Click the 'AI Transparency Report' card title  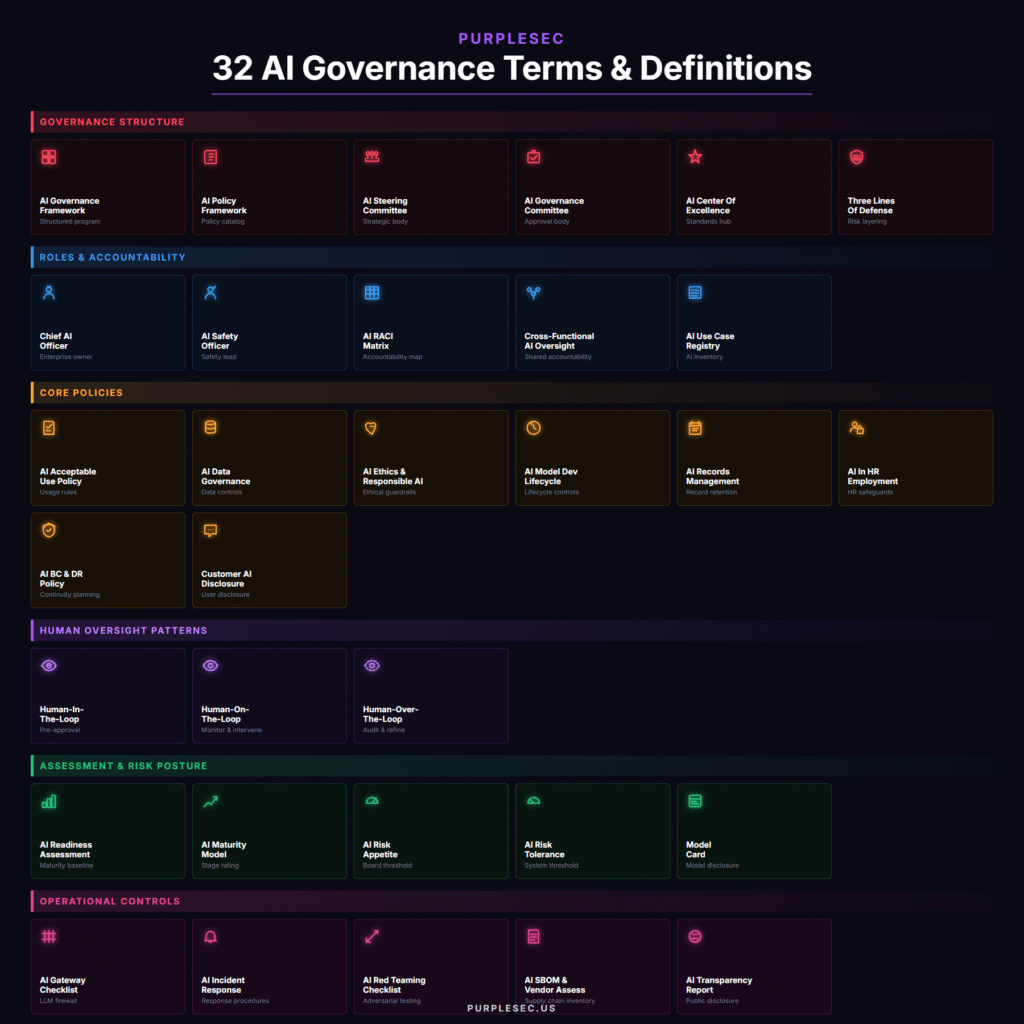point(718,985)
